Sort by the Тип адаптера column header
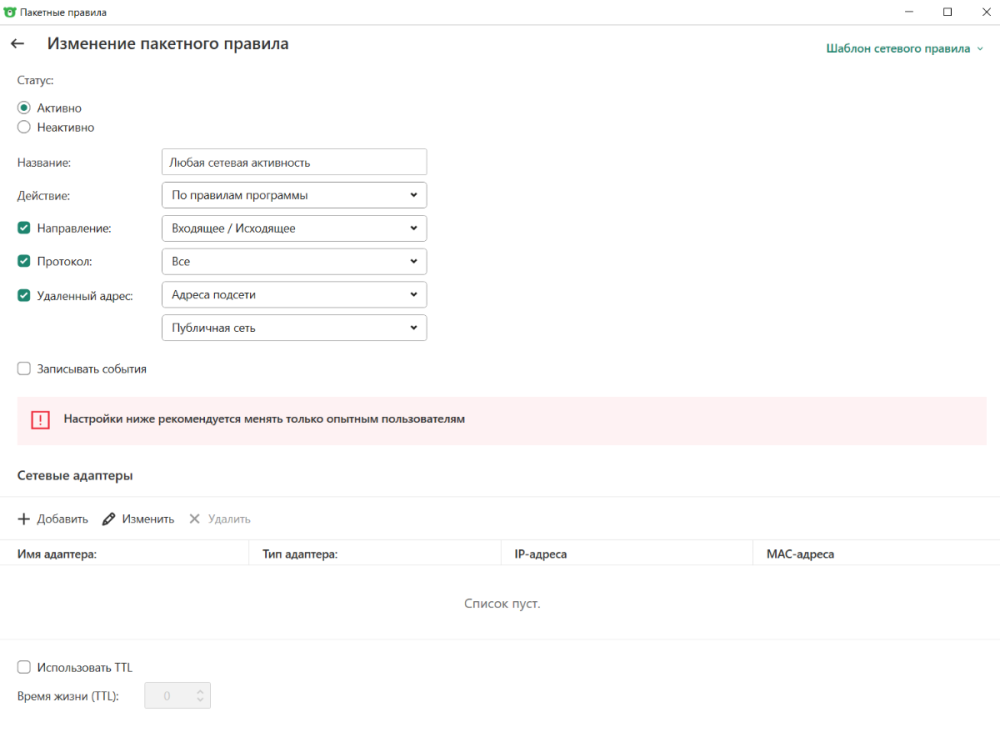The image size is (1000, 732). coord(300,554)
